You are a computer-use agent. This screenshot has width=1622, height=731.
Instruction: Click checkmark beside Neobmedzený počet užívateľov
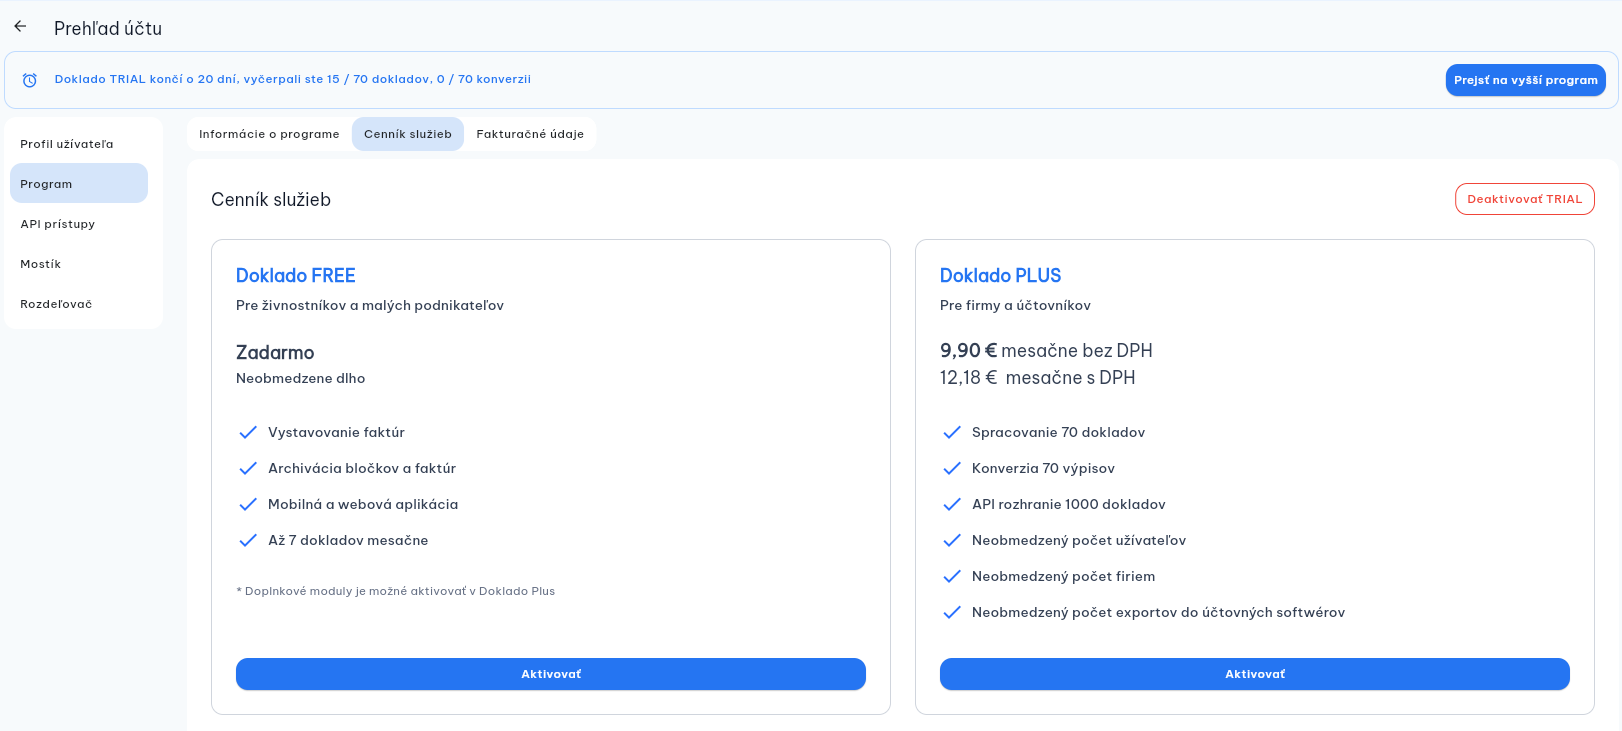tap(952, 540)
